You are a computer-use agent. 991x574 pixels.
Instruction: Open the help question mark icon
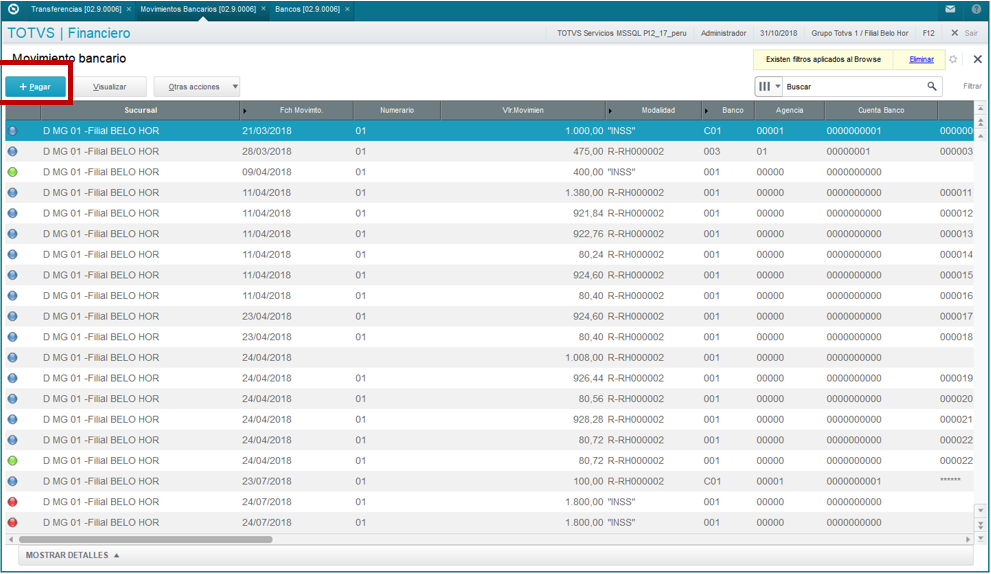[976, 9]
